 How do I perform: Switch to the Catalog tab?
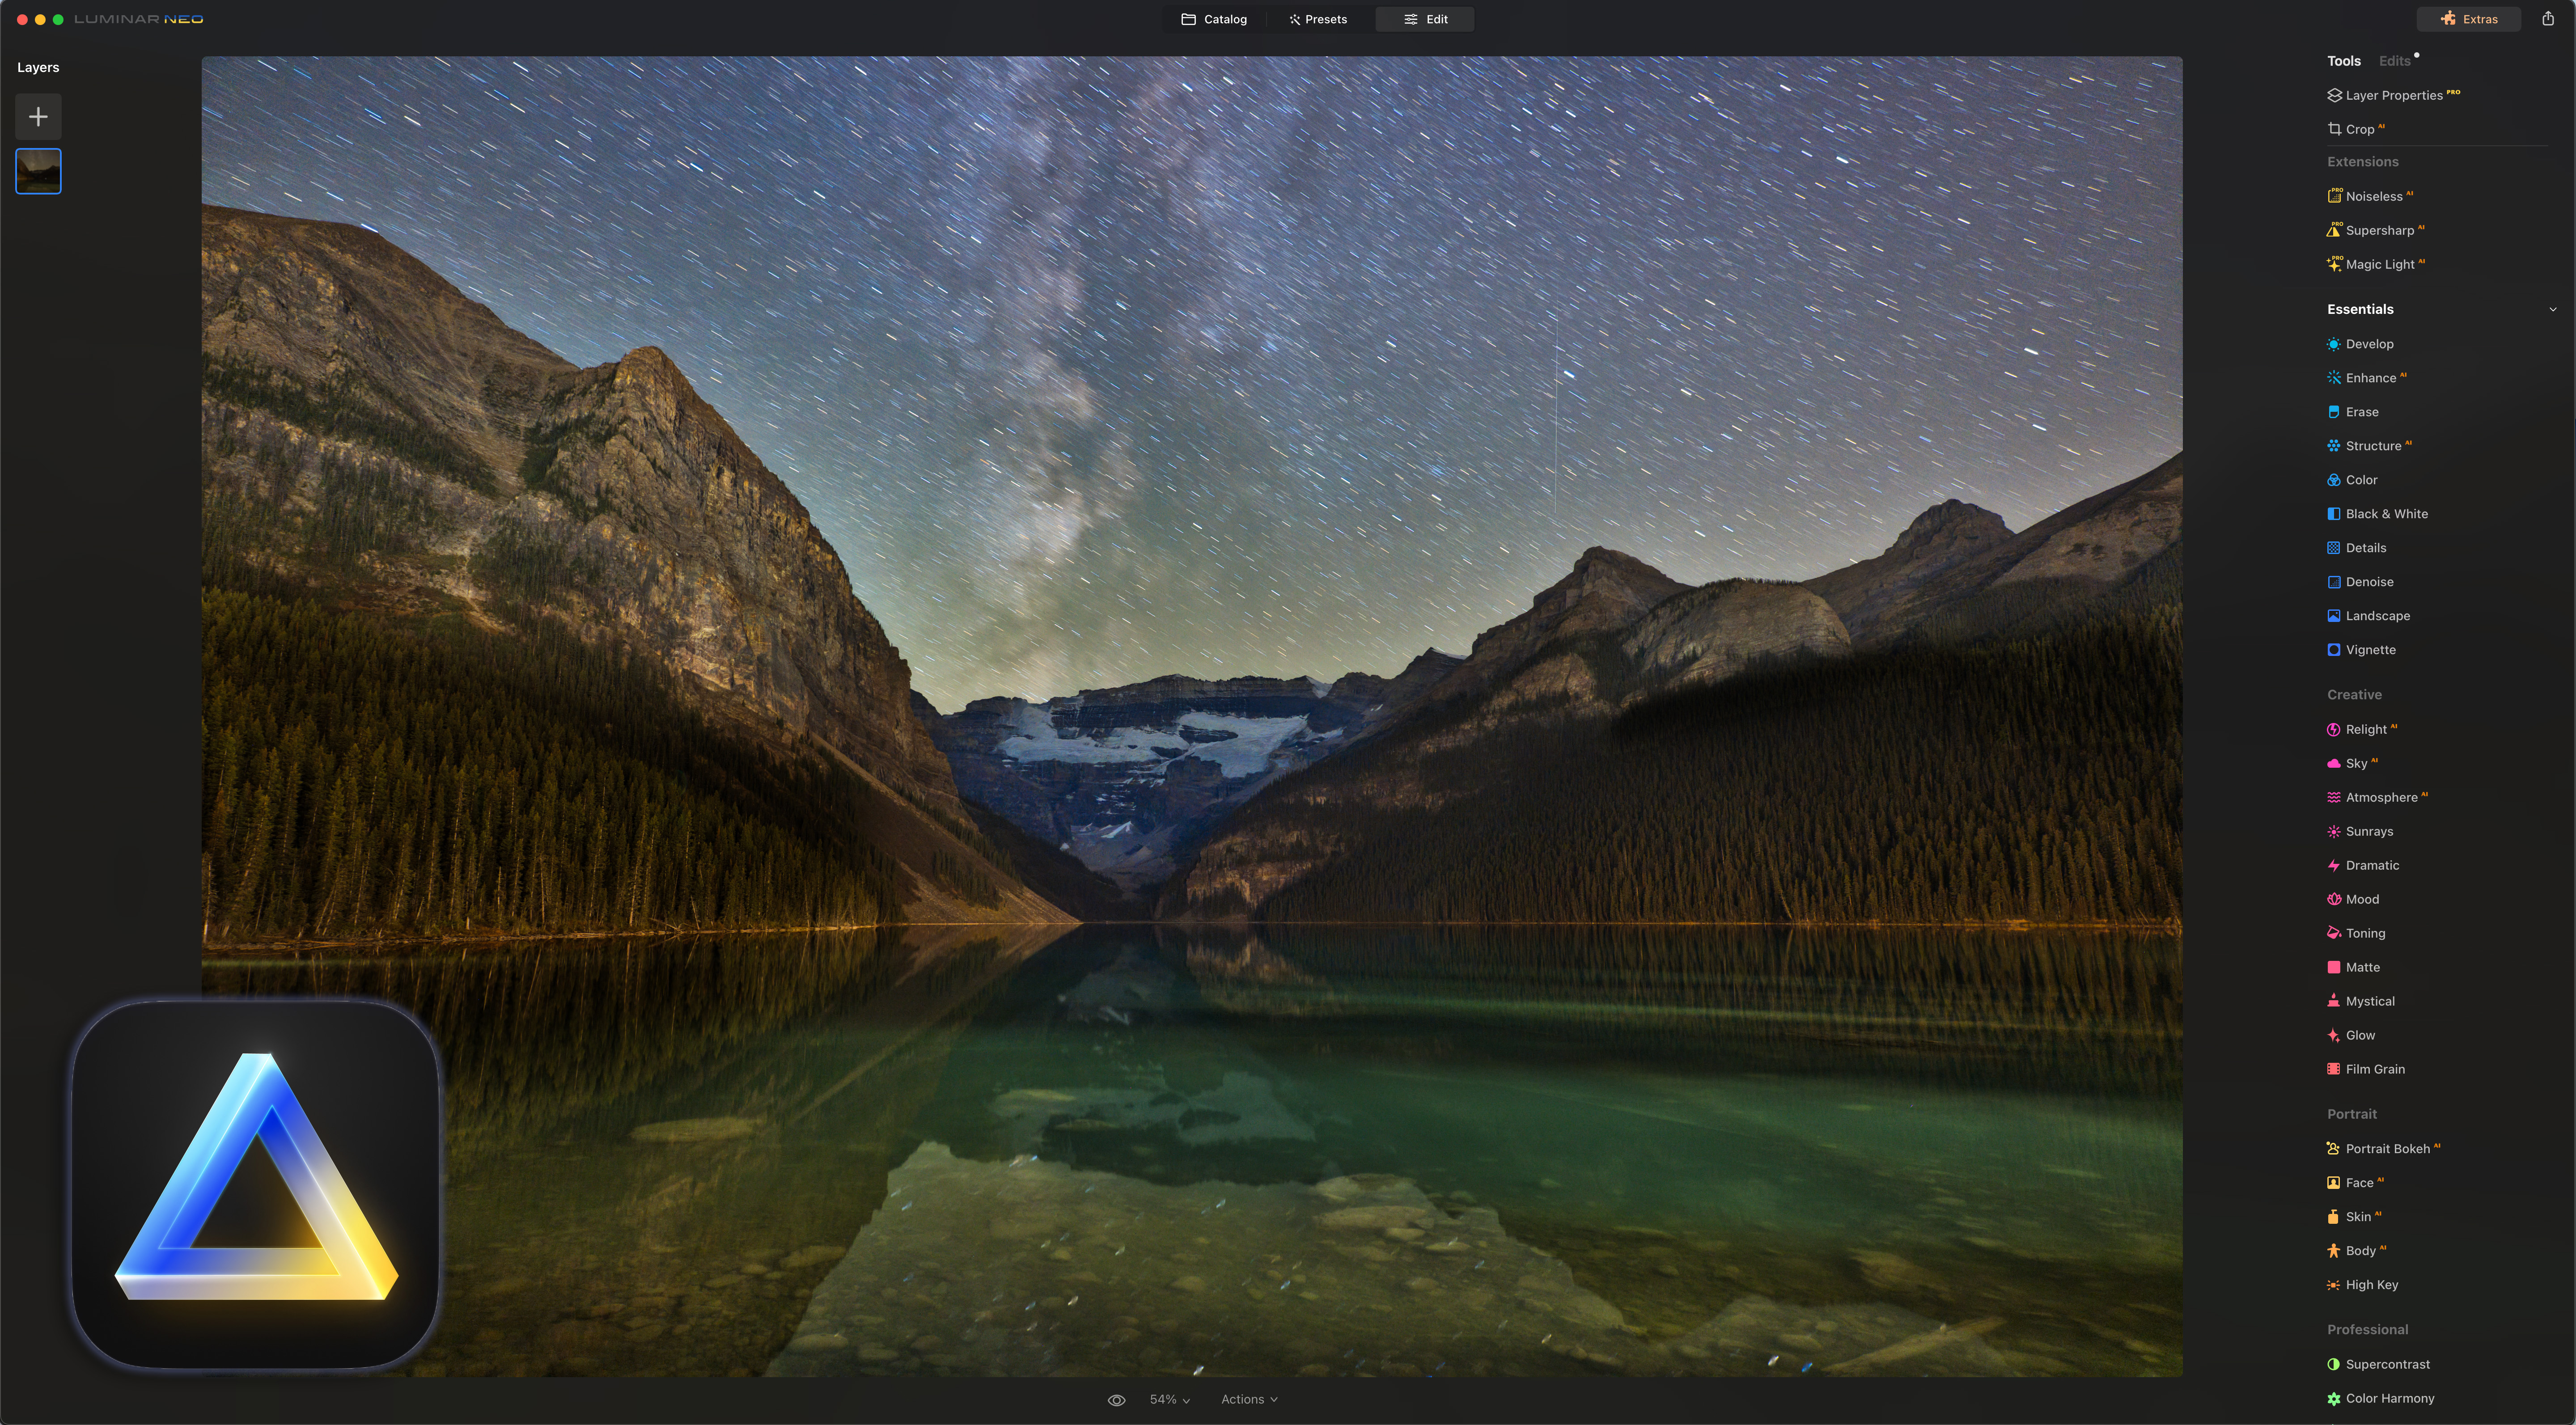(1214, 19)
